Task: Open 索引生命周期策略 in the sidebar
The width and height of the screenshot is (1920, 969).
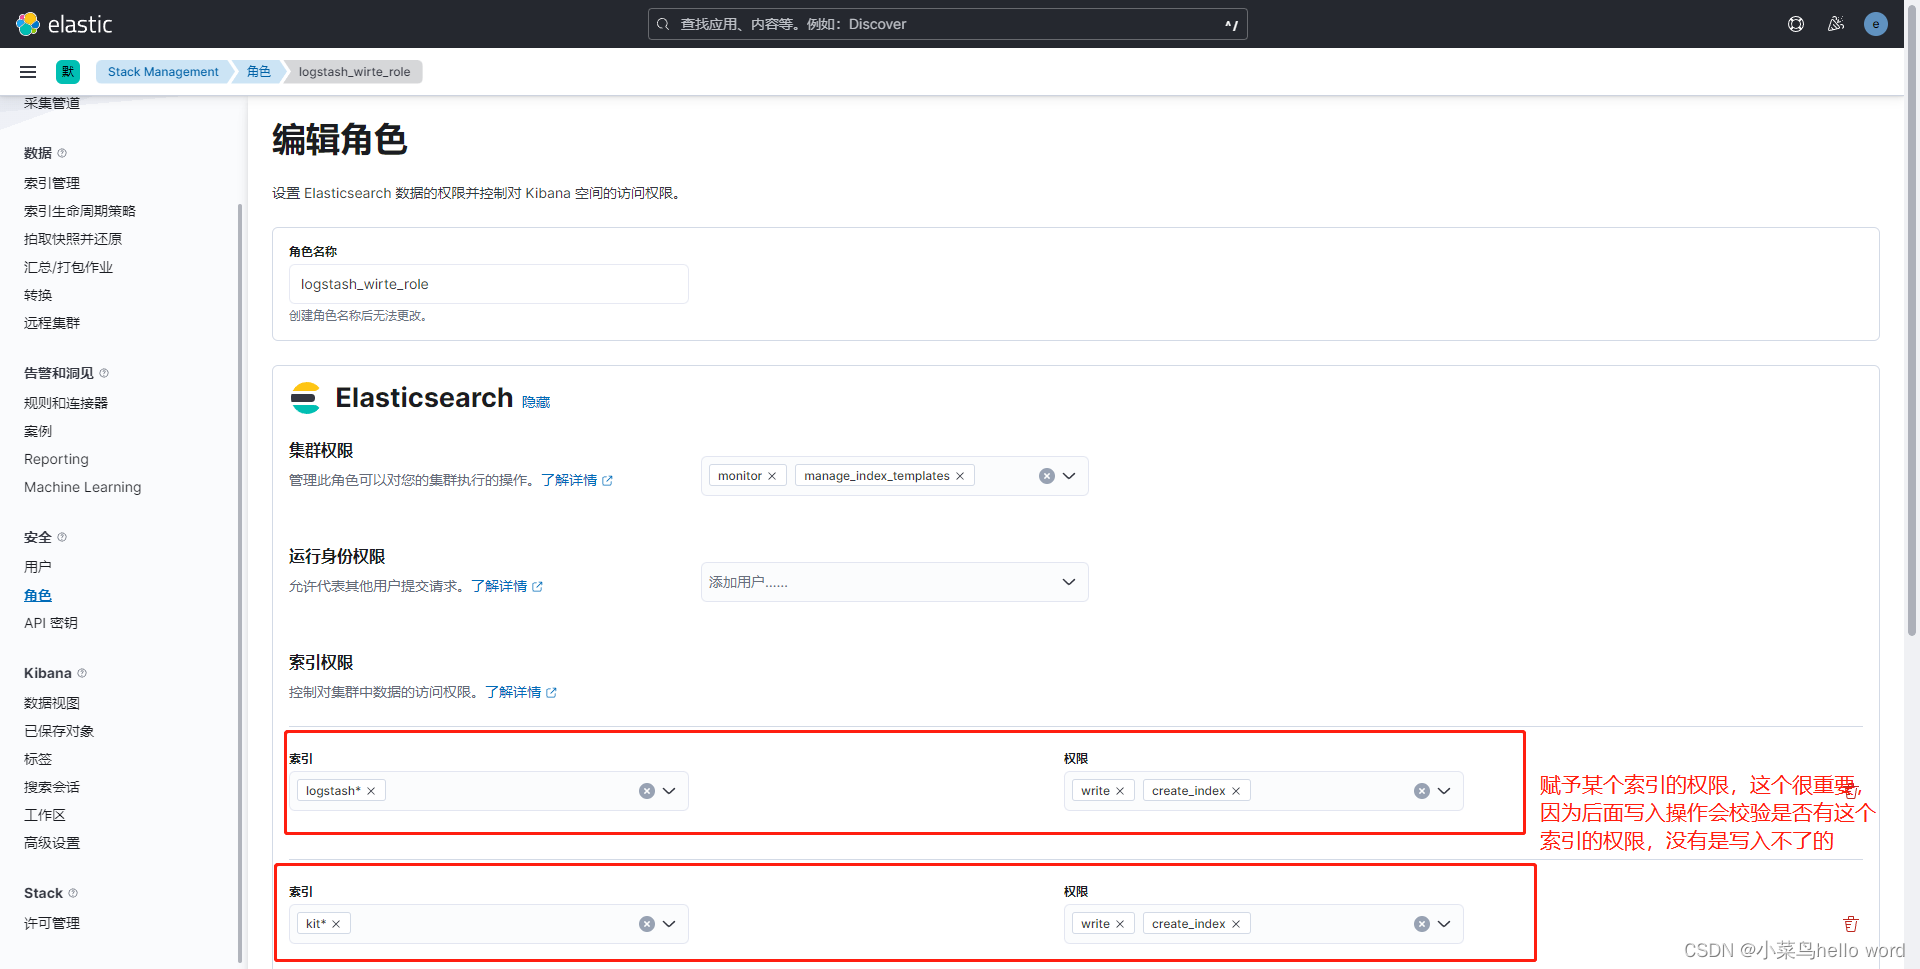Action: click(80, 211)
